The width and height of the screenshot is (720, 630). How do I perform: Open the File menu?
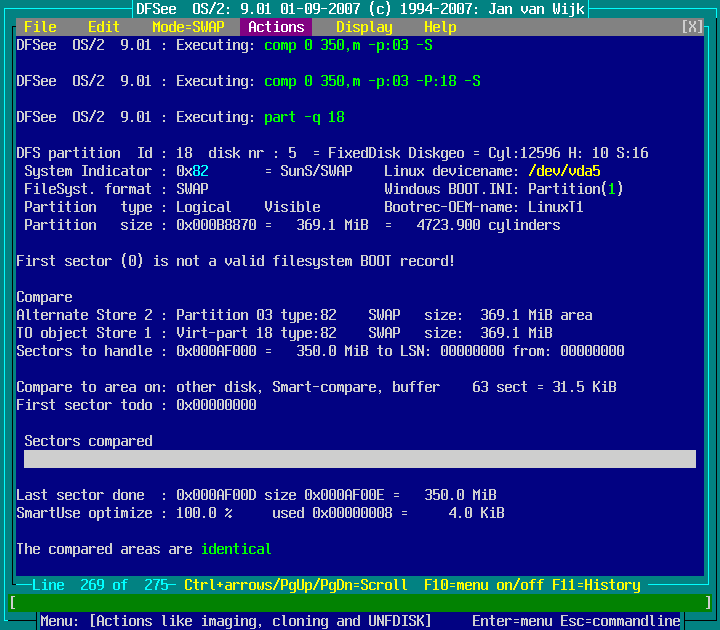[40, 27]
